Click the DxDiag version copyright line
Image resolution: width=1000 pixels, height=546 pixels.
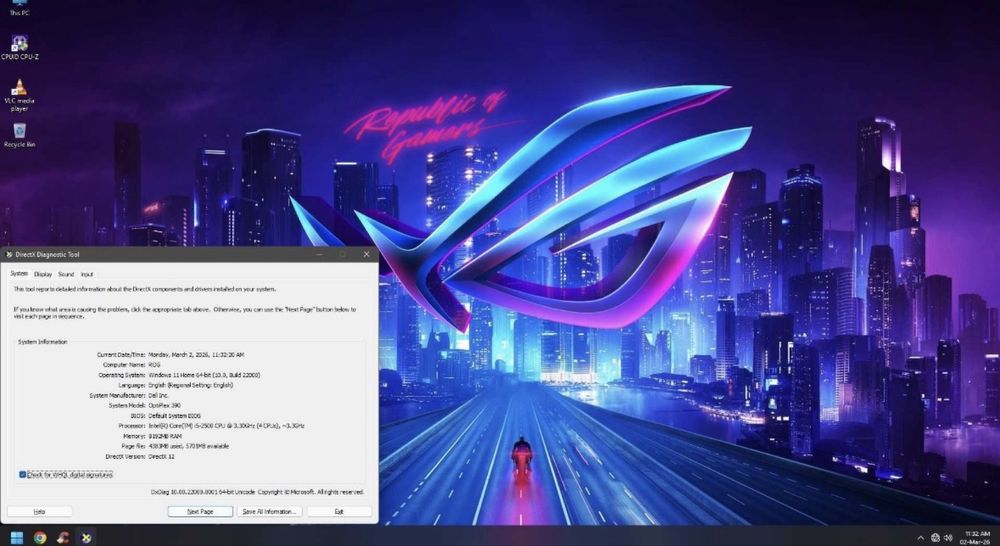(257, 492)
